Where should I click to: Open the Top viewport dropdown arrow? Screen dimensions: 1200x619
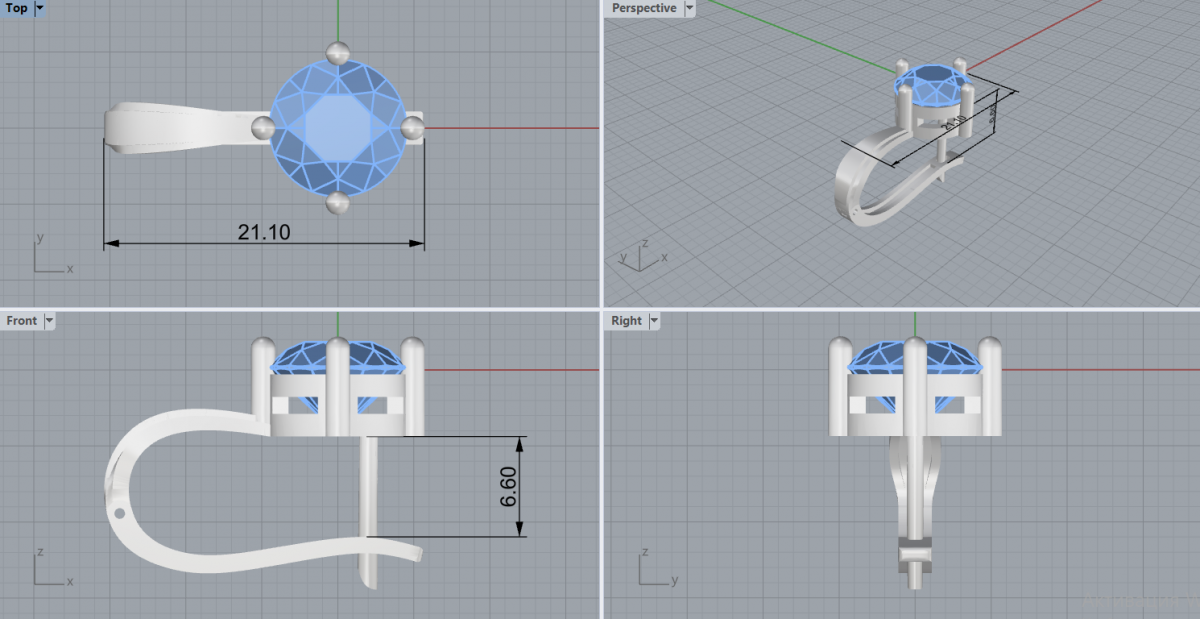(x=40, y=8)
